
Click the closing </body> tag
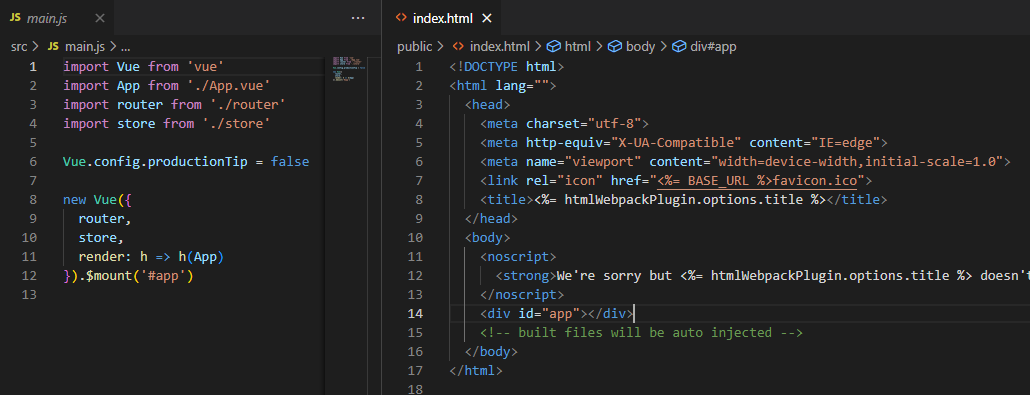pyautogui.click(x=491, y=352)
